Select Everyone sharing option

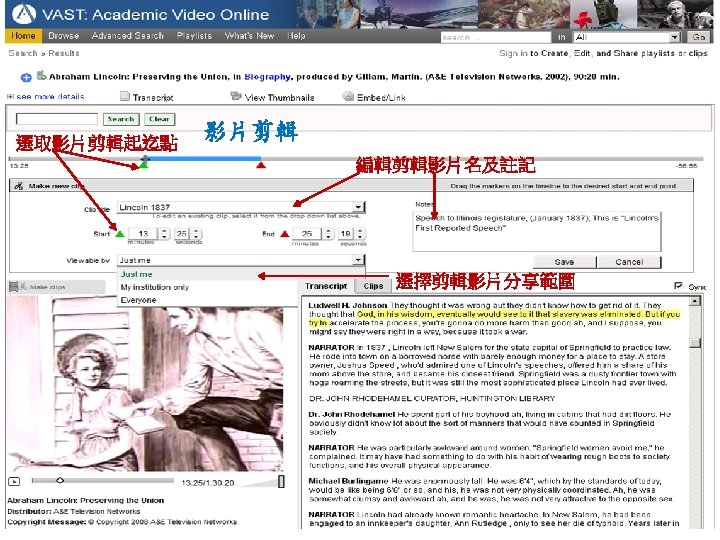click(138, 300)
